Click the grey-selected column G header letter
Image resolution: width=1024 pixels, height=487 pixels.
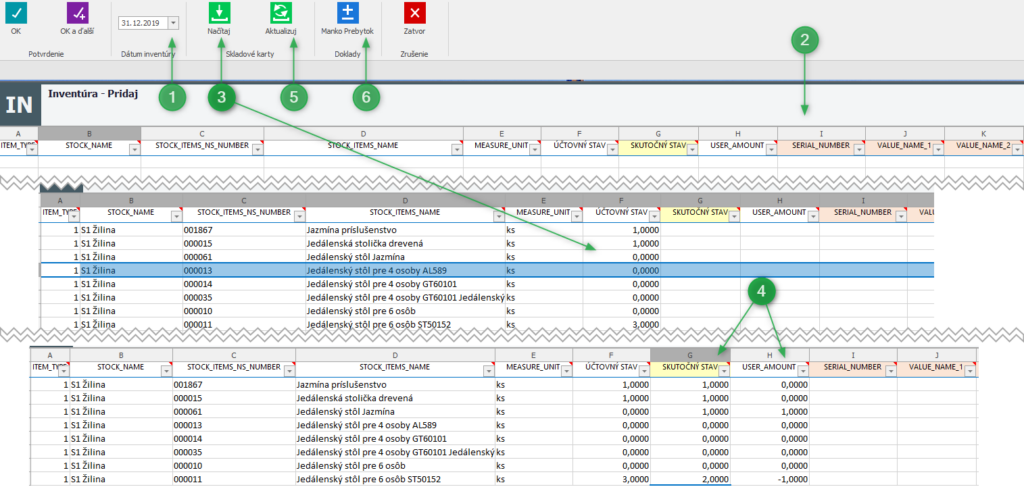point(690,353)
